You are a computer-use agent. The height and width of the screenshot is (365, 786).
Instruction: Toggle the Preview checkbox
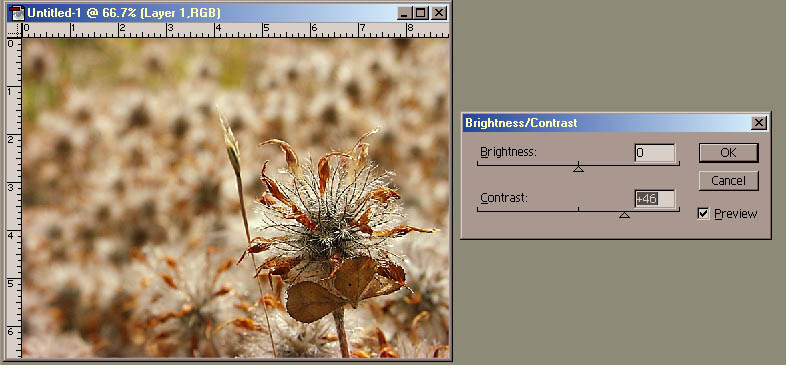(703, 214)
